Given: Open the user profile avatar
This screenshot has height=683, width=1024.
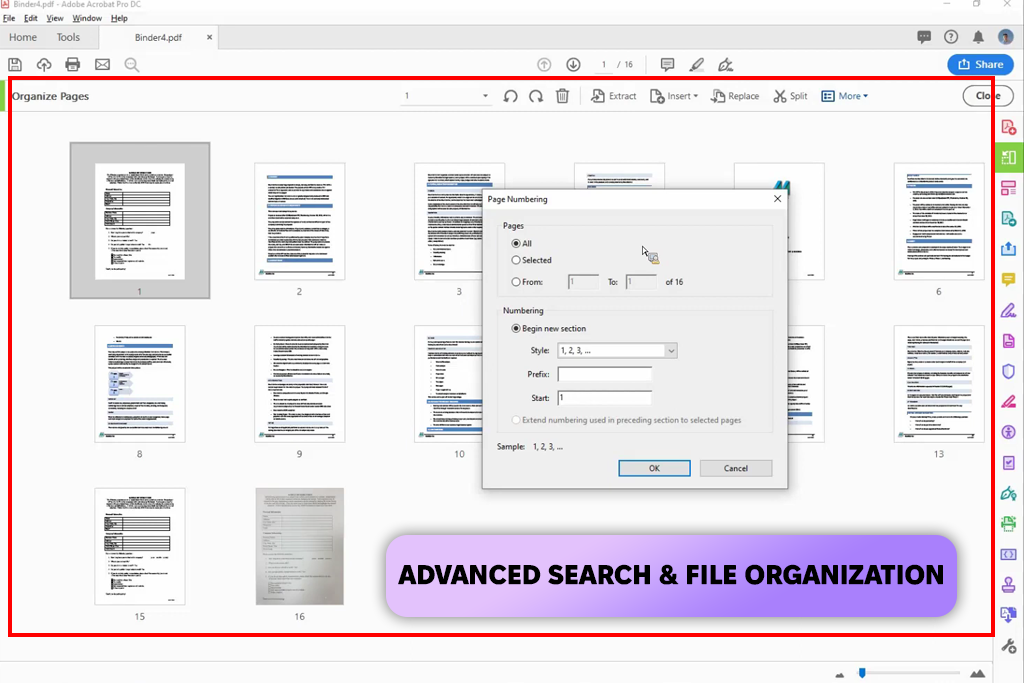Looking at the screenshot, I should click(1006, 37).
